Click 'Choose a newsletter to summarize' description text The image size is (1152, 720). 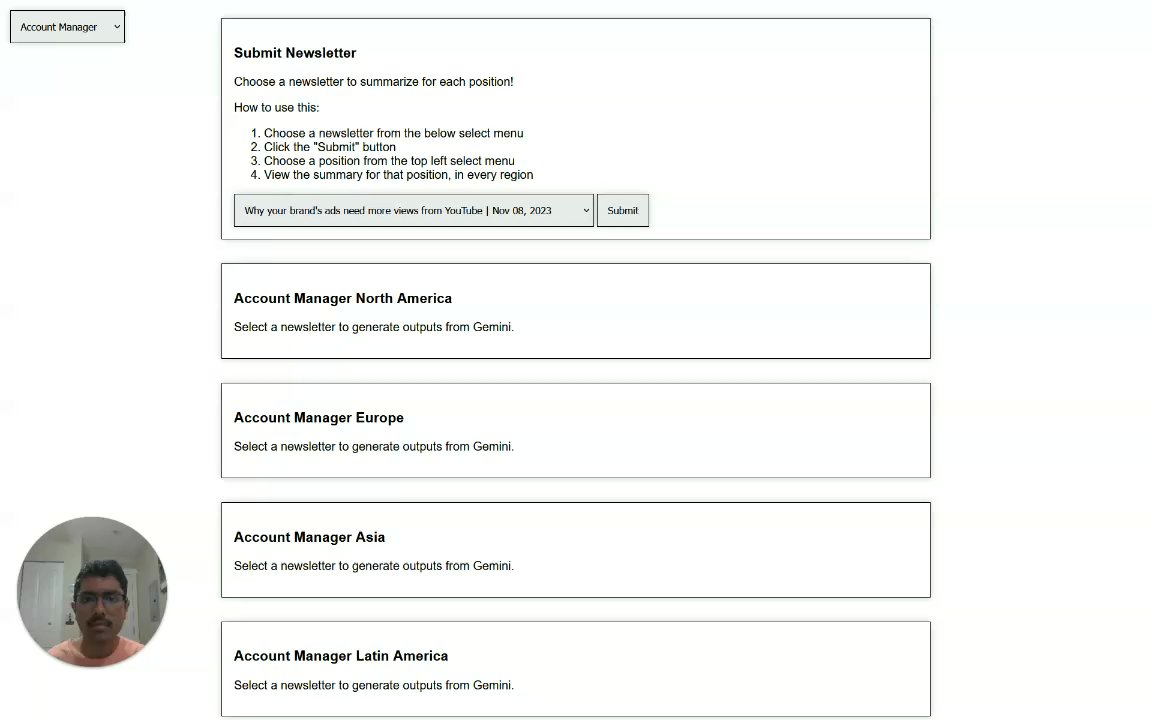pos(373,82)
